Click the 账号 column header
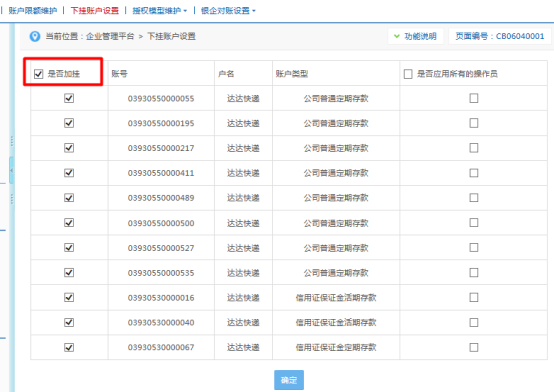The height and width of the screenshot is (392, 554). click(119, 74)
